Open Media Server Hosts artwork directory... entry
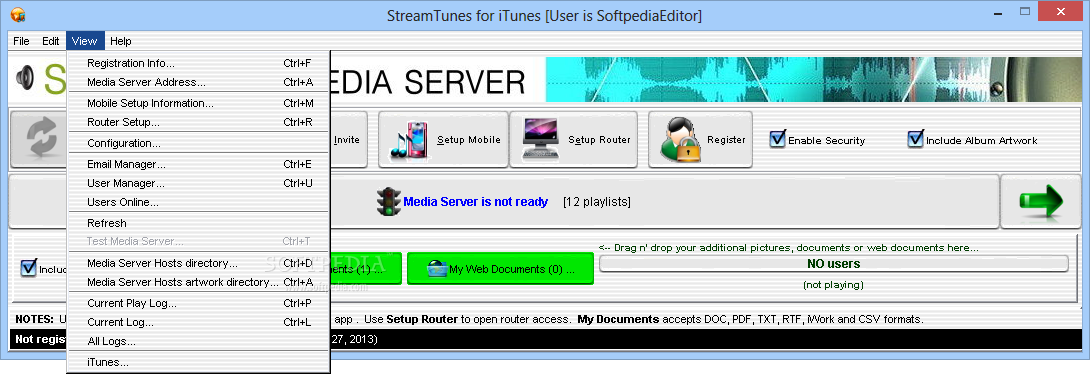 point(198,282)
